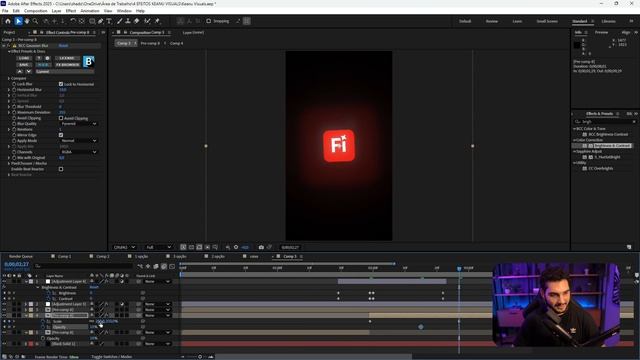The height and width of the screenshot is (360, 640).
Task: Click the FX BROWSER button
Action: tap(68, 64)
